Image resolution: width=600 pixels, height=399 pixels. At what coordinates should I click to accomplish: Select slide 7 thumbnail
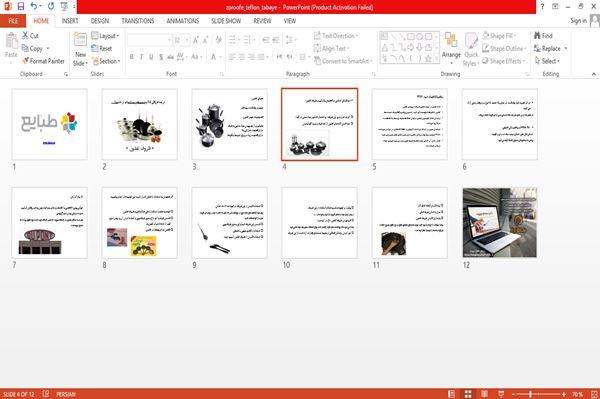coord(50,223)
